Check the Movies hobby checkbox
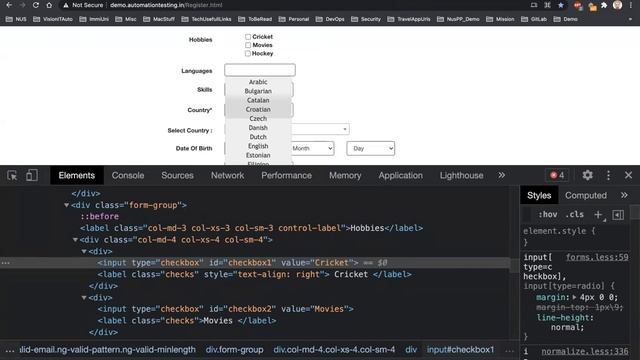 coord(248,45)
